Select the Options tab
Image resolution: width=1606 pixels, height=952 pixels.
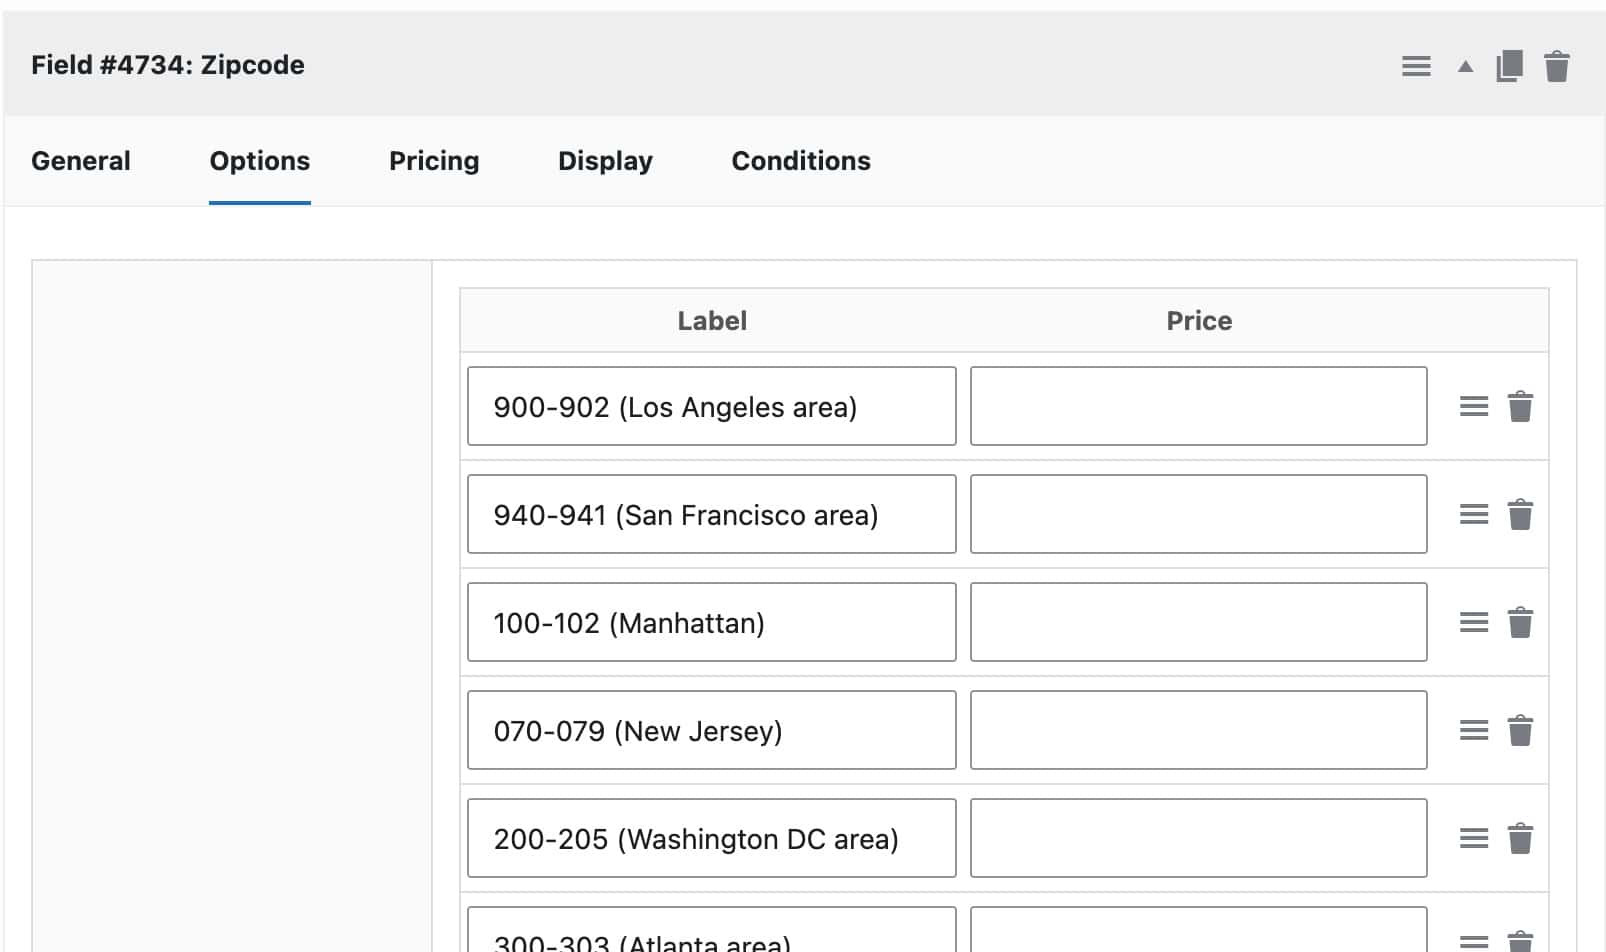point(260,161)
